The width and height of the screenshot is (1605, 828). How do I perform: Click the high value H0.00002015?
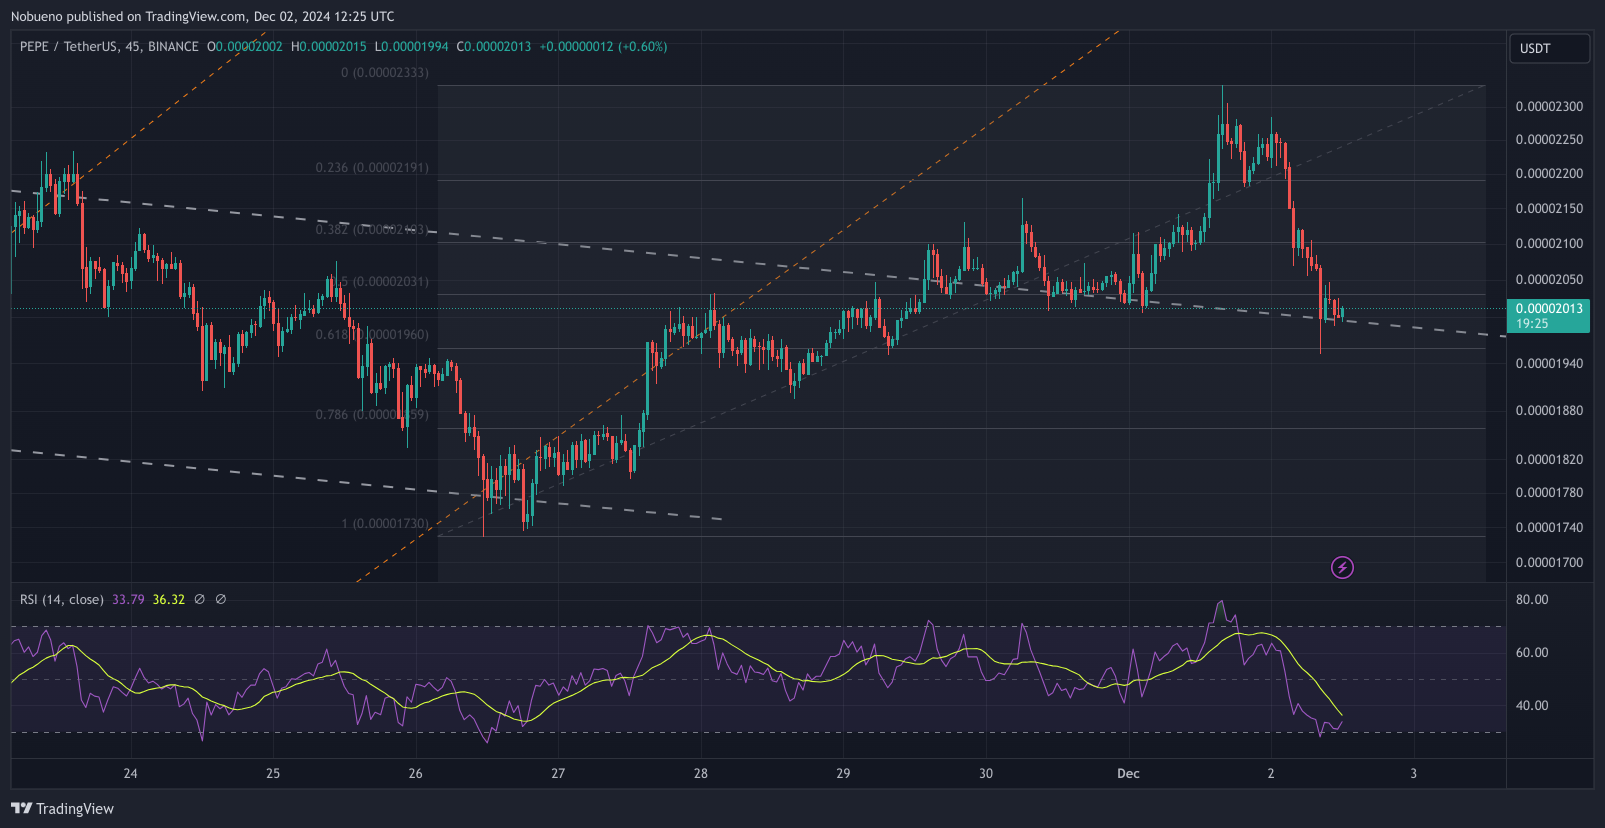coord(329,46)
